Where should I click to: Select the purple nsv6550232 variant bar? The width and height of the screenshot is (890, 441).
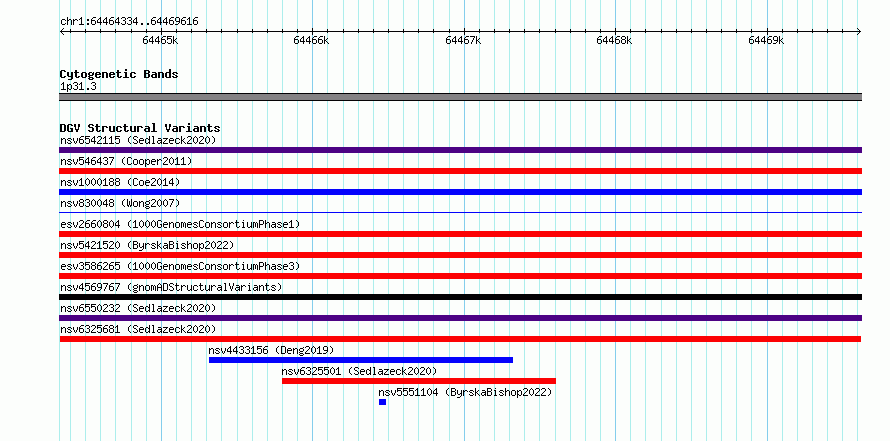point(460,318)
